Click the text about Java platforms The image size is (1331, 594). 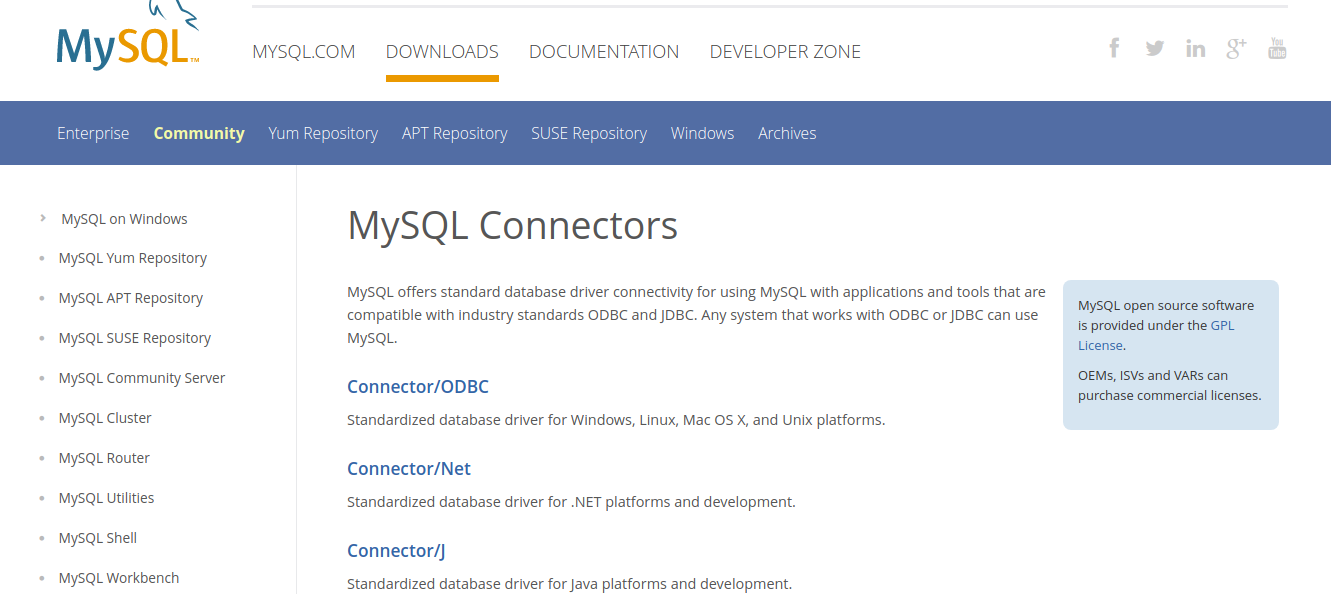[569, 584]
